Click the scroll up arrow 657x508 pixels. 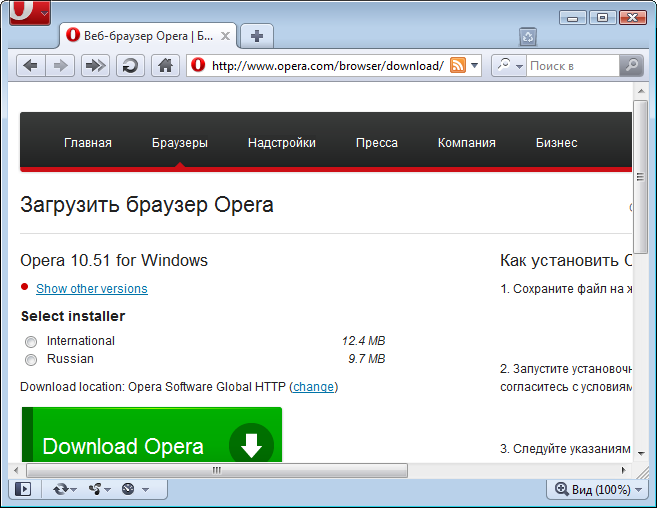coord(641,91)
